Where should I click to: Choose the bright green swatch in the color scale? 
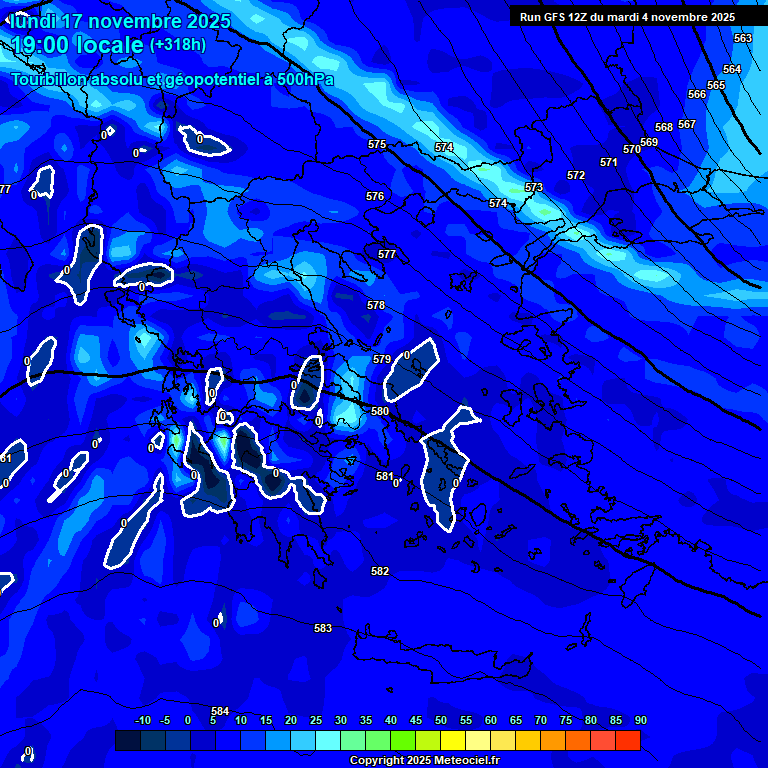(x=402, y=741)
